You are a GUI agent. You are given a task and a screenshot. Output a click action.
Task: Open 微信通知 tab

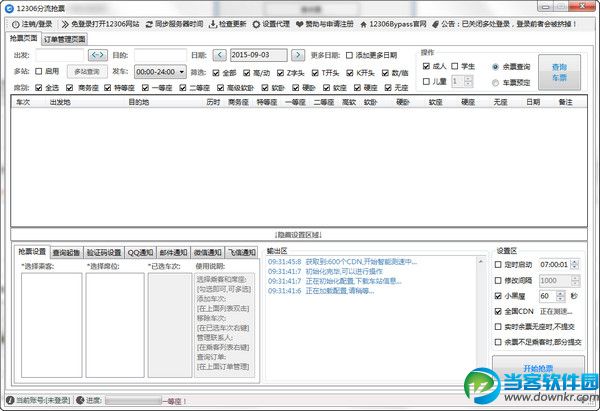pyautogui.click(x=208, y=253)
